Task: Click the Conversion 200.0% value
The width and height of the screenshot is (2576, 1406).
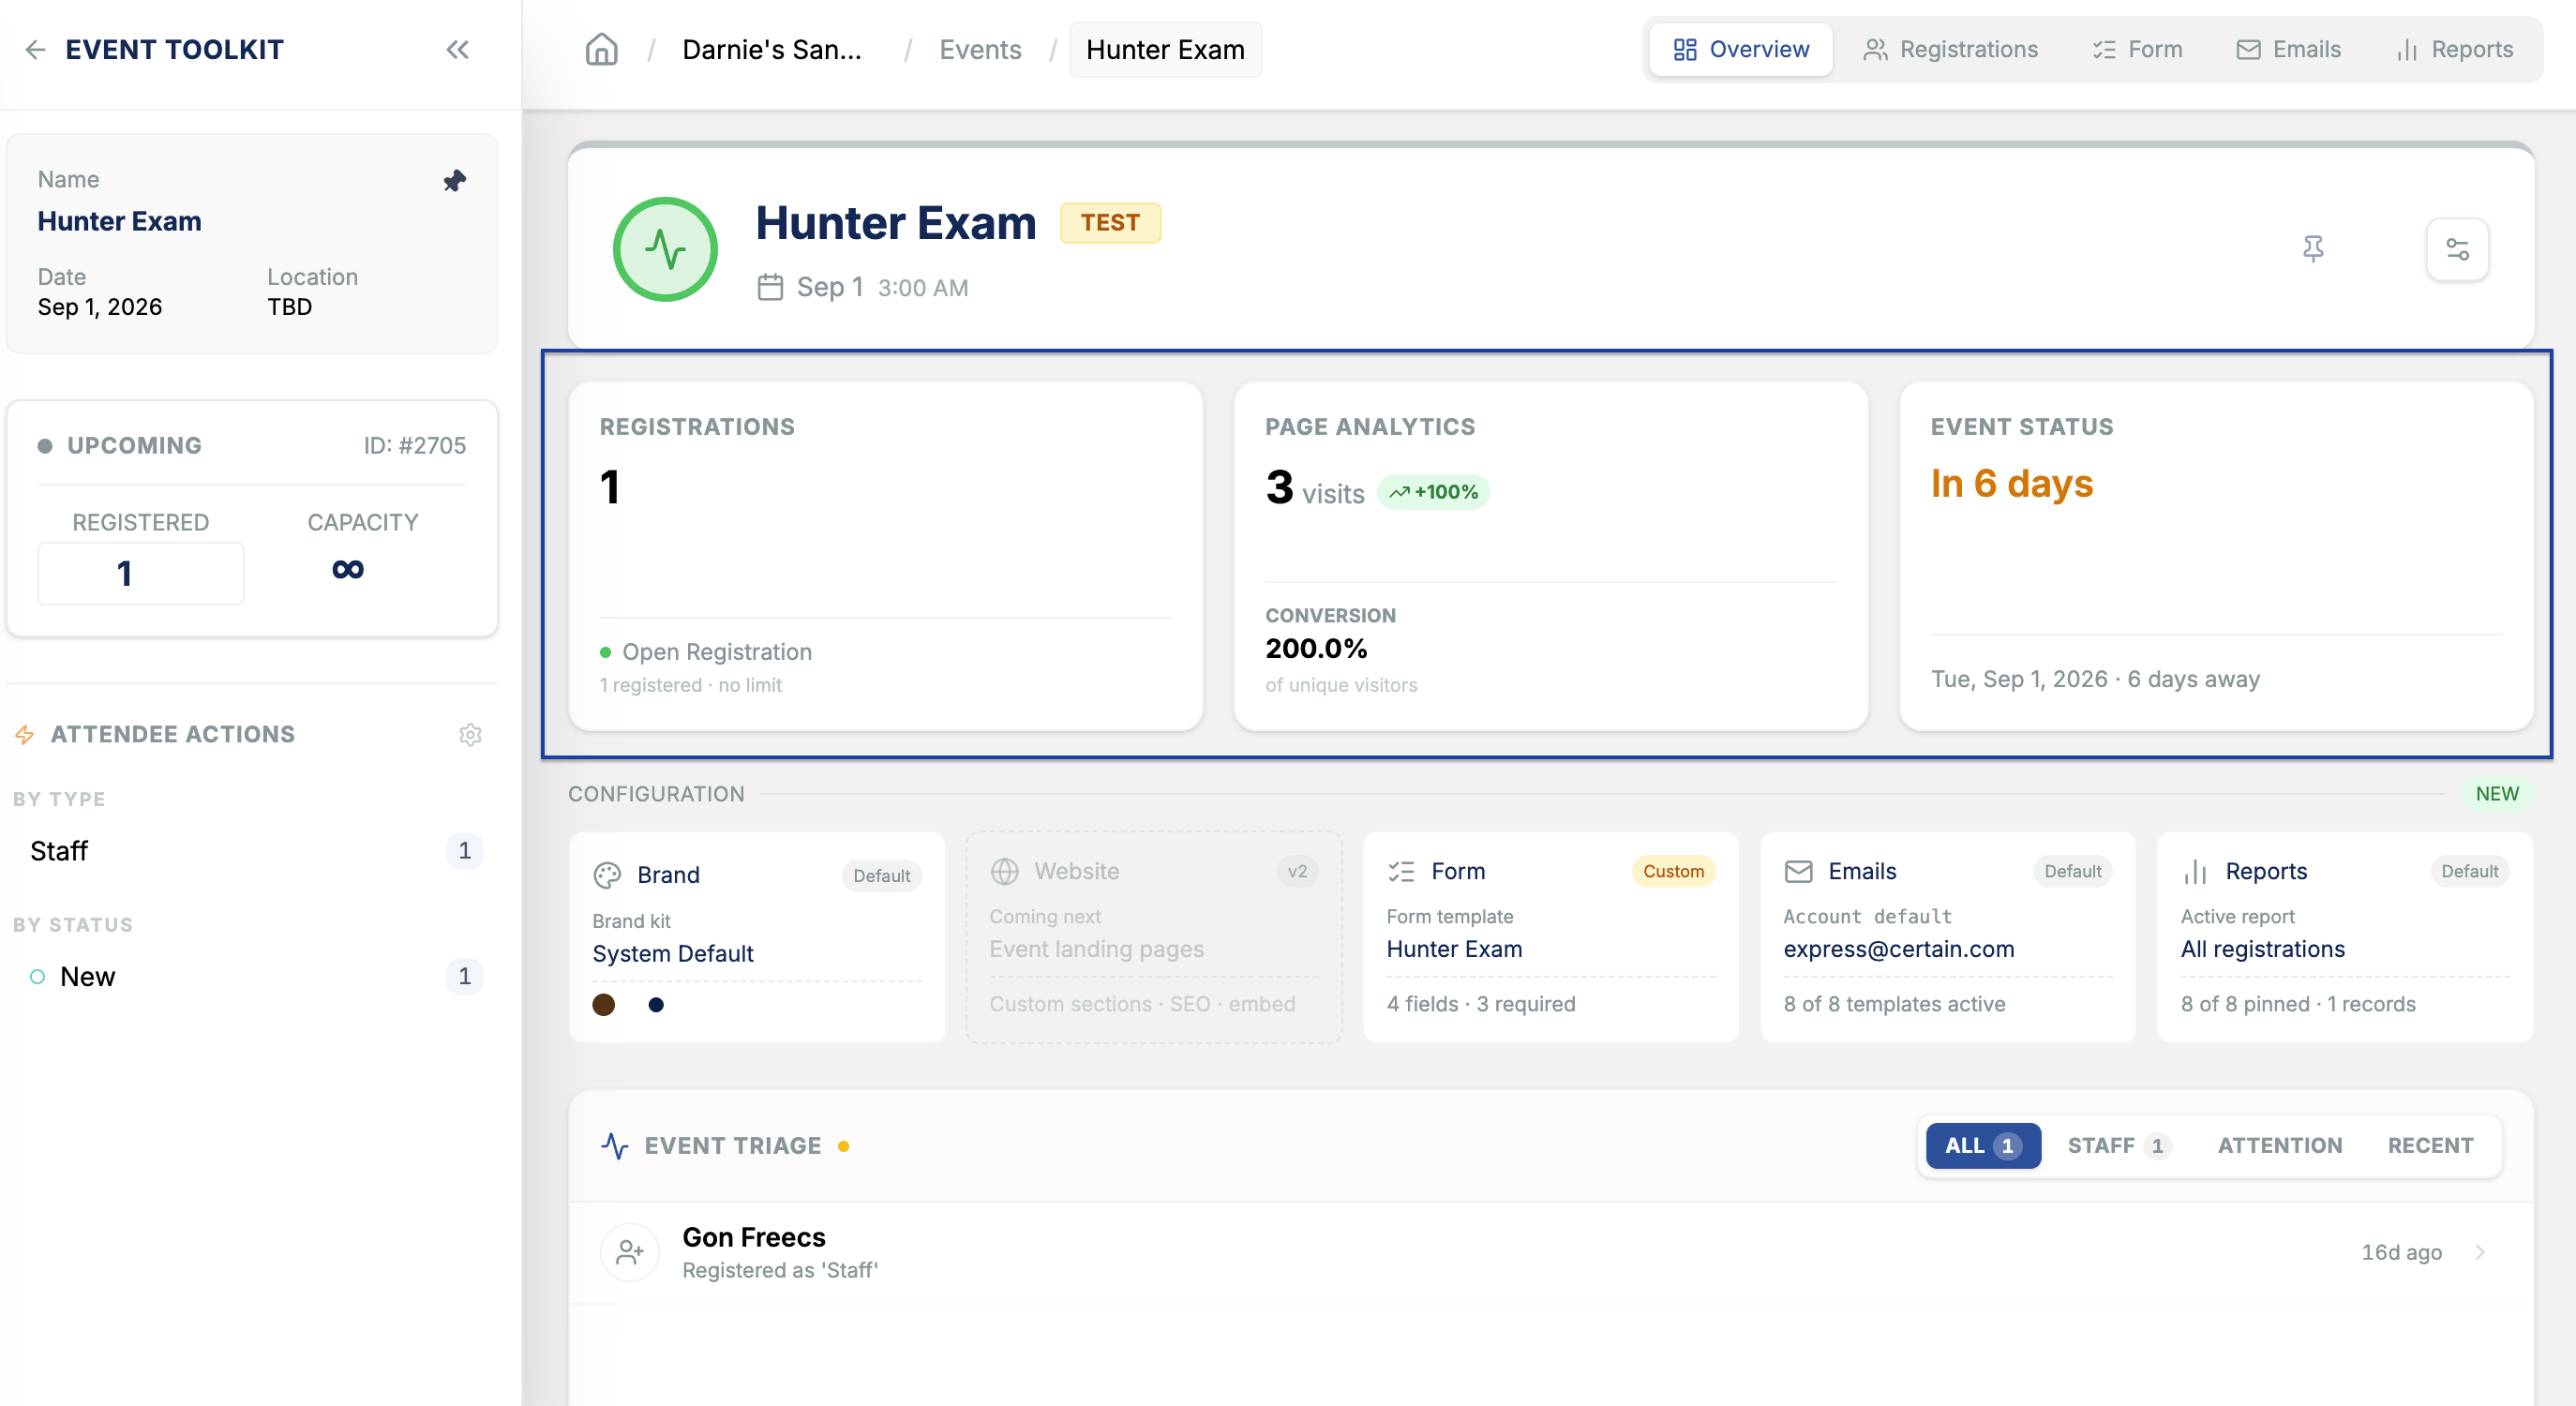Action: click(x=1316, y=648)
